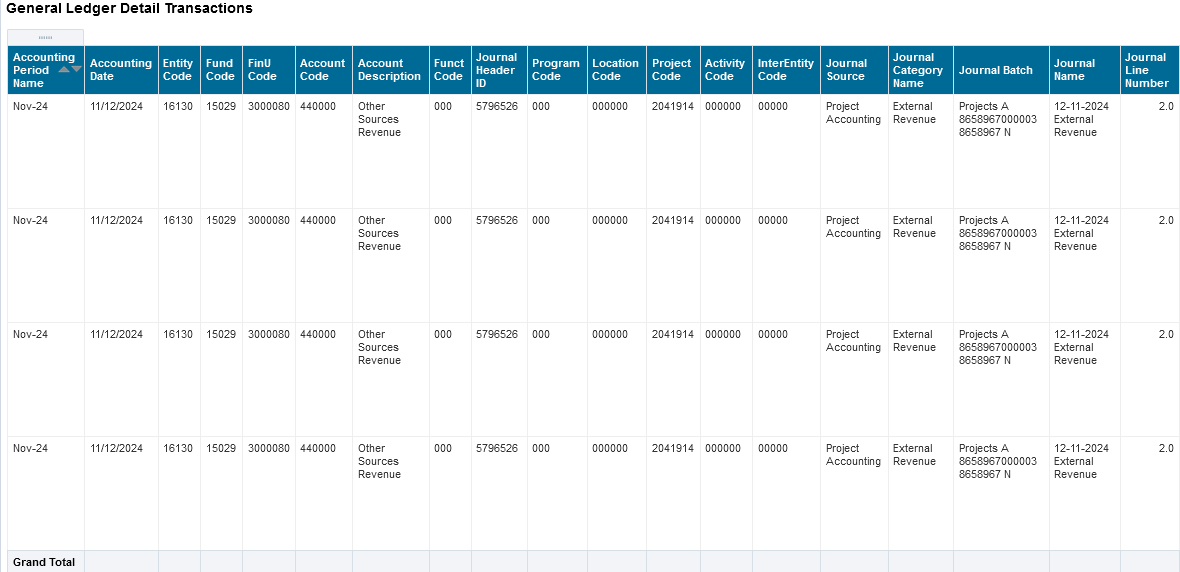Select the Account Description column header
The height and width of the screenshot is (572, 1180).
coord(389,70)
